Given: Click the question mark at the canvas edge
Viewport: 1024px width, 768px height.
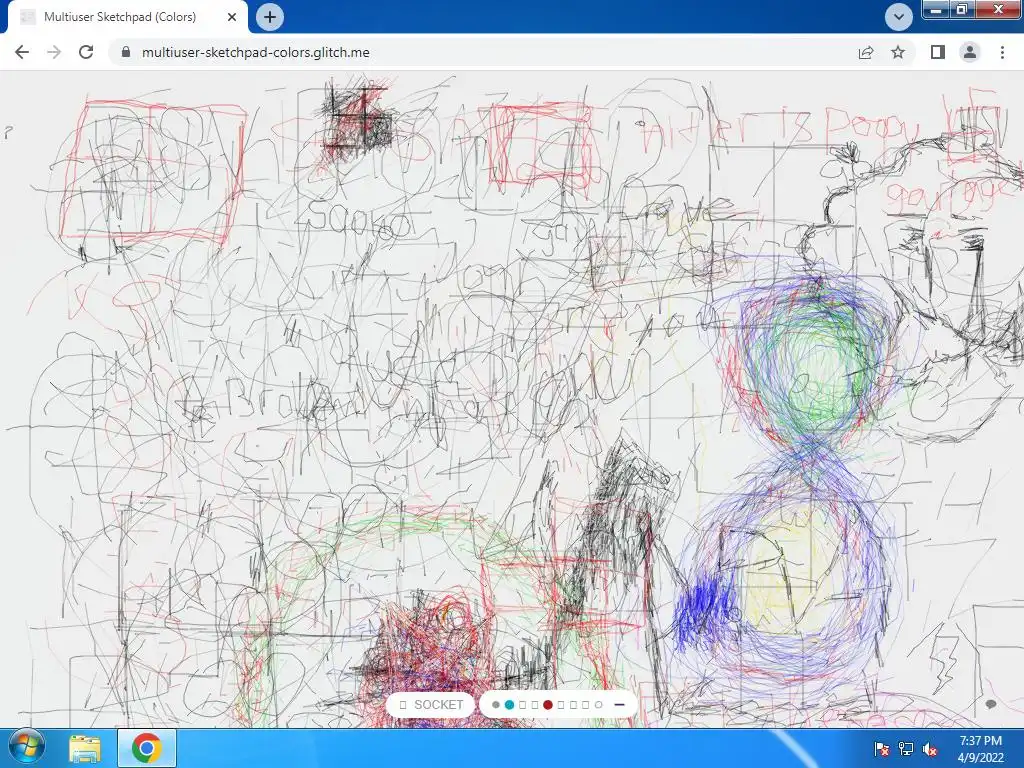Looking at the screenshot, I should coord(8,133).
